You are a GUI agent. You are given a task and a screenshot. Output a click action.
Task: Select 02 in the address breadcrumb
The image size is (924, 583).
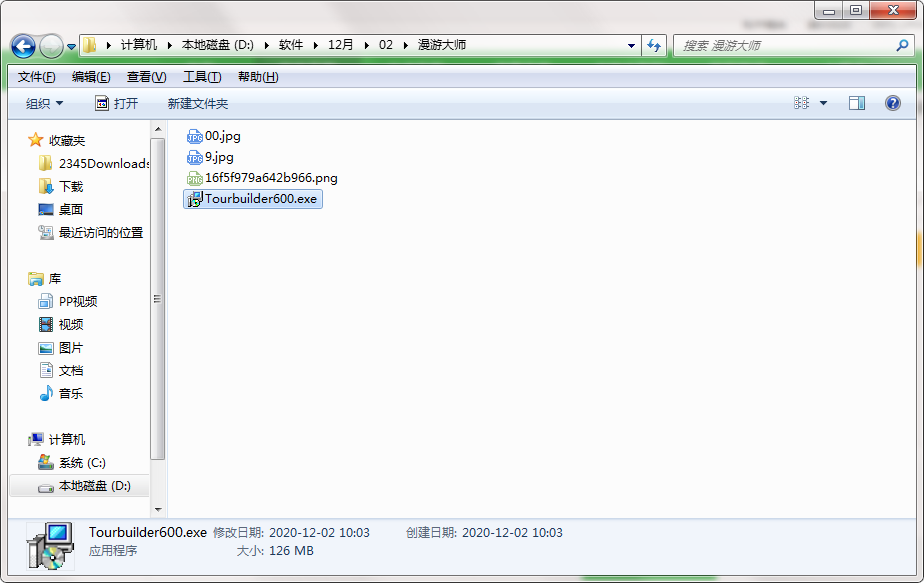pos(386,45)
